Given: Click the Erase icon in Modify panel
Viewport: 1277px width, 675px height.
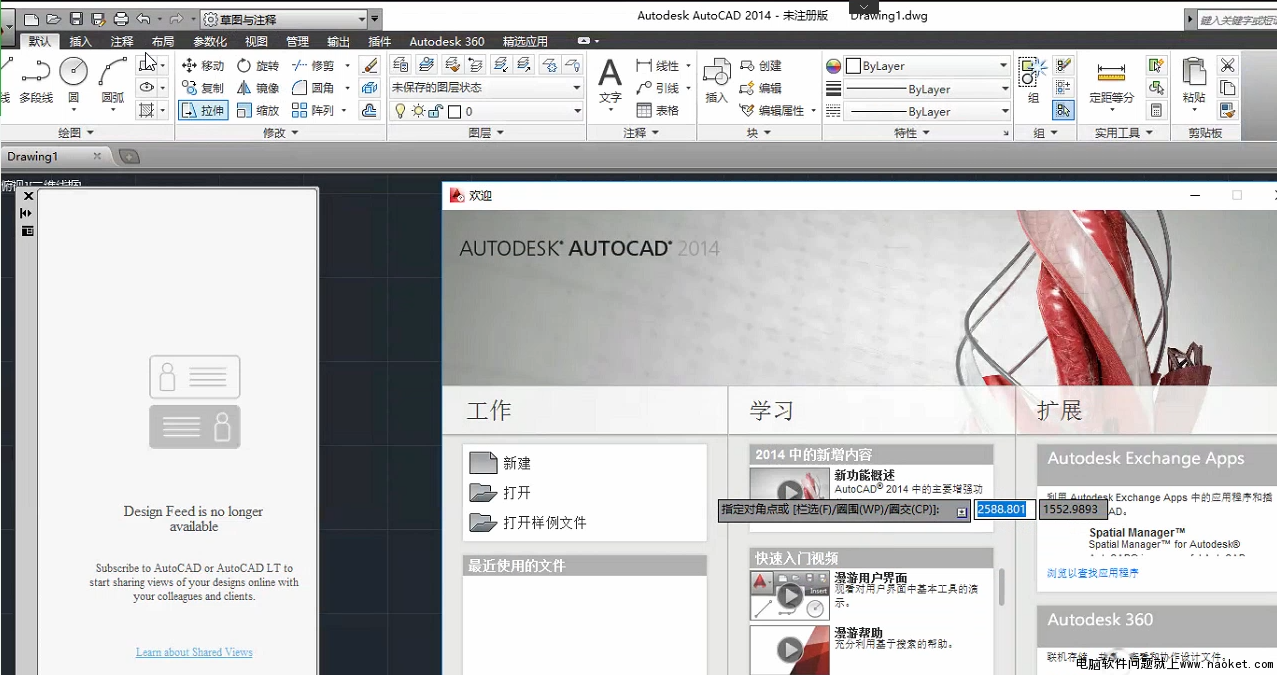Looking at the screenshot, I should (370, 65).
